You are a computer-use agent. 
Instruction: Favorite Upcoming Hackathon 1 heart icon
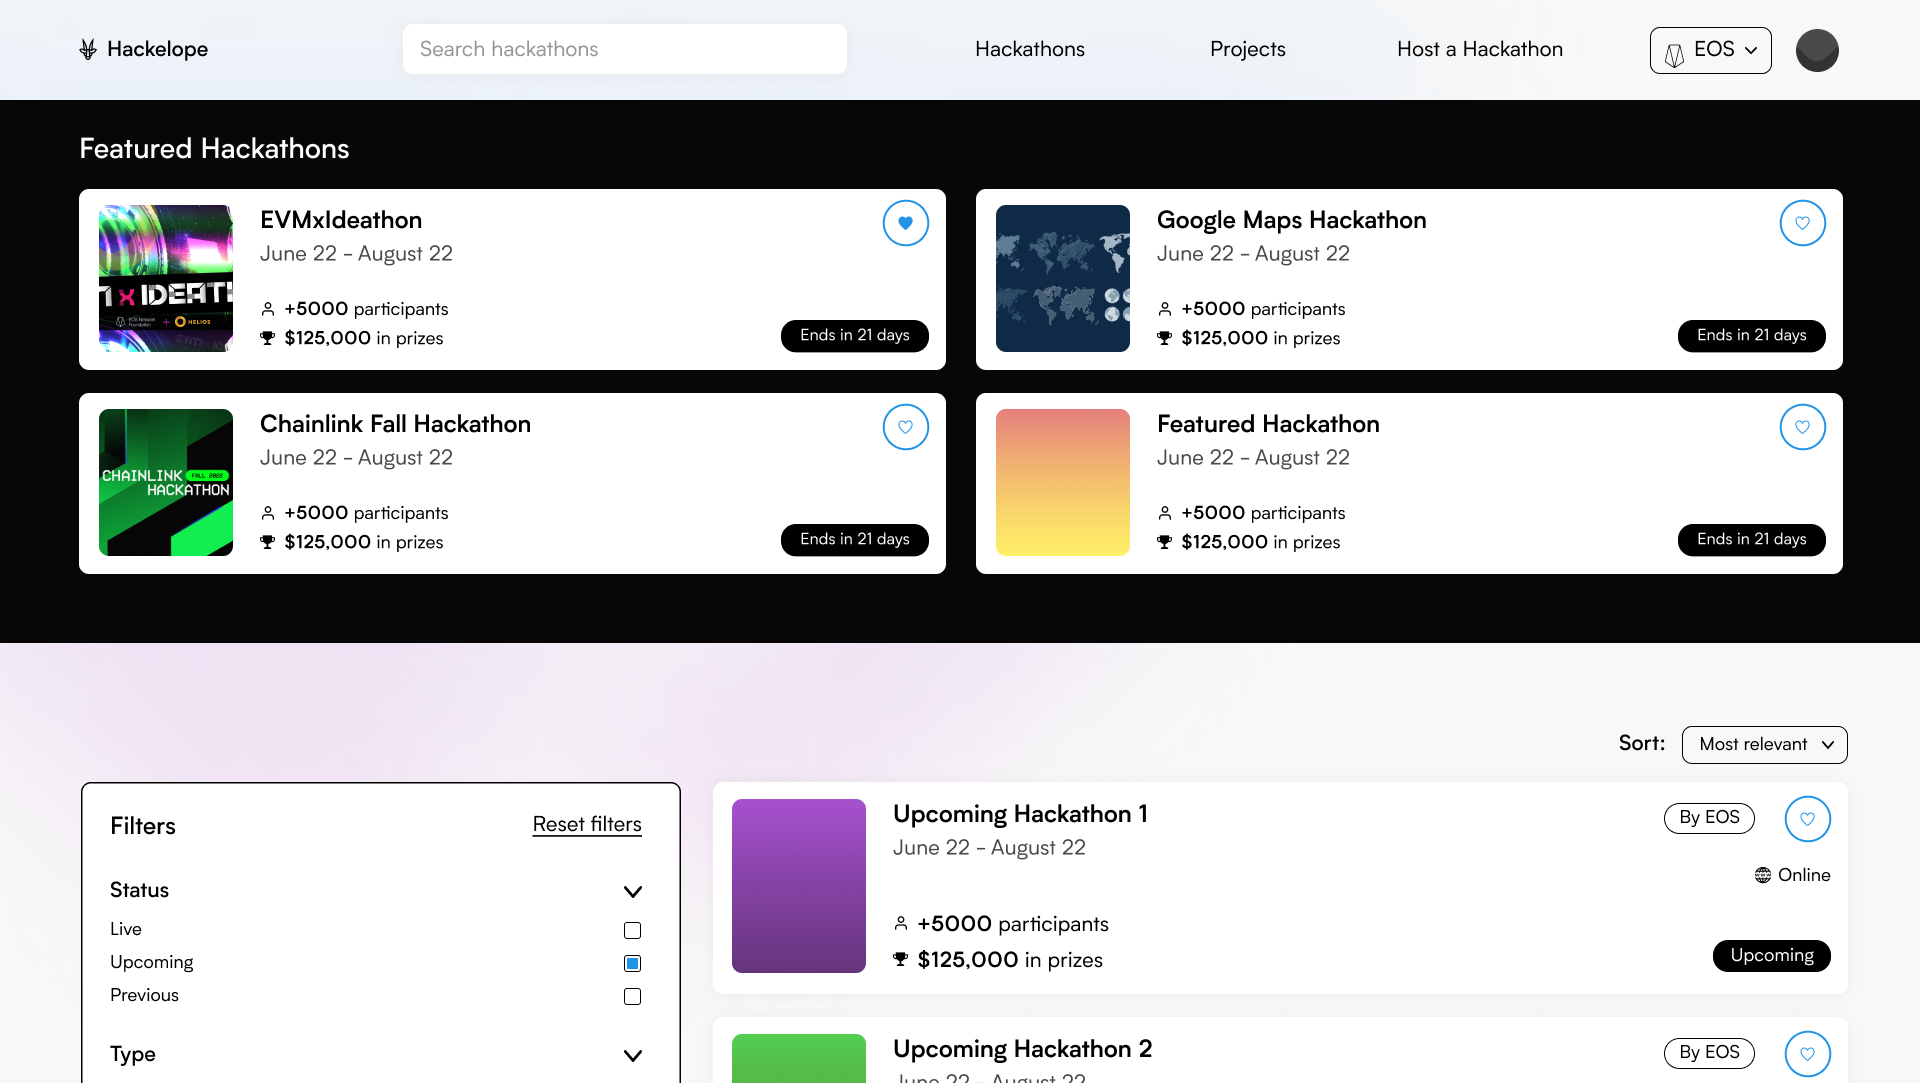[x=1807, y=819]
